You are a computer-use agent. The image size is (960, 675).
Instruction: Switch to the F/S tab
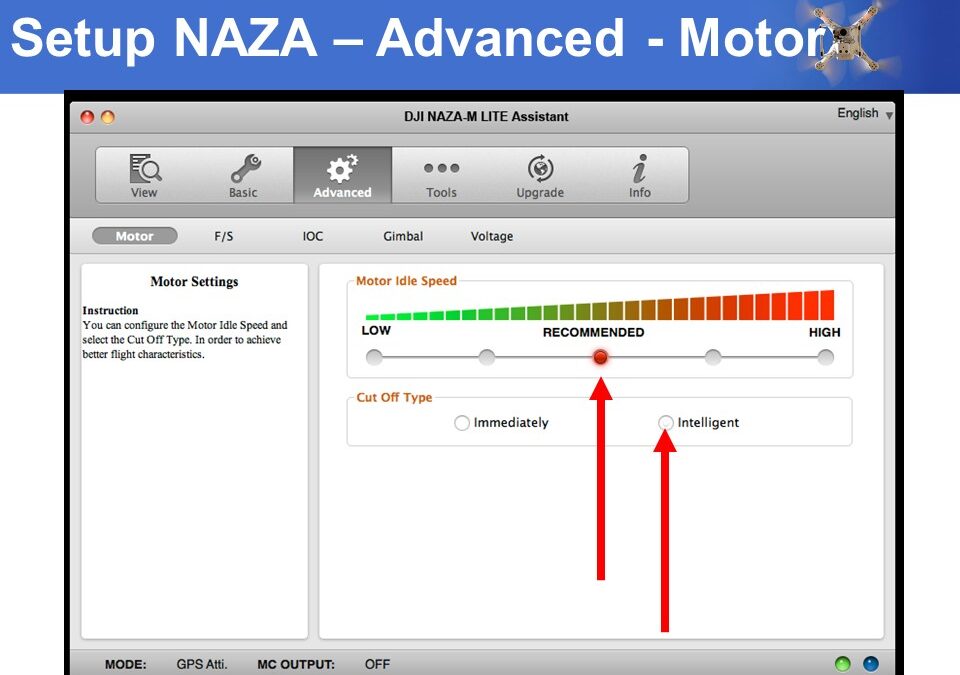pyautogui.click(x=223, y=236)
